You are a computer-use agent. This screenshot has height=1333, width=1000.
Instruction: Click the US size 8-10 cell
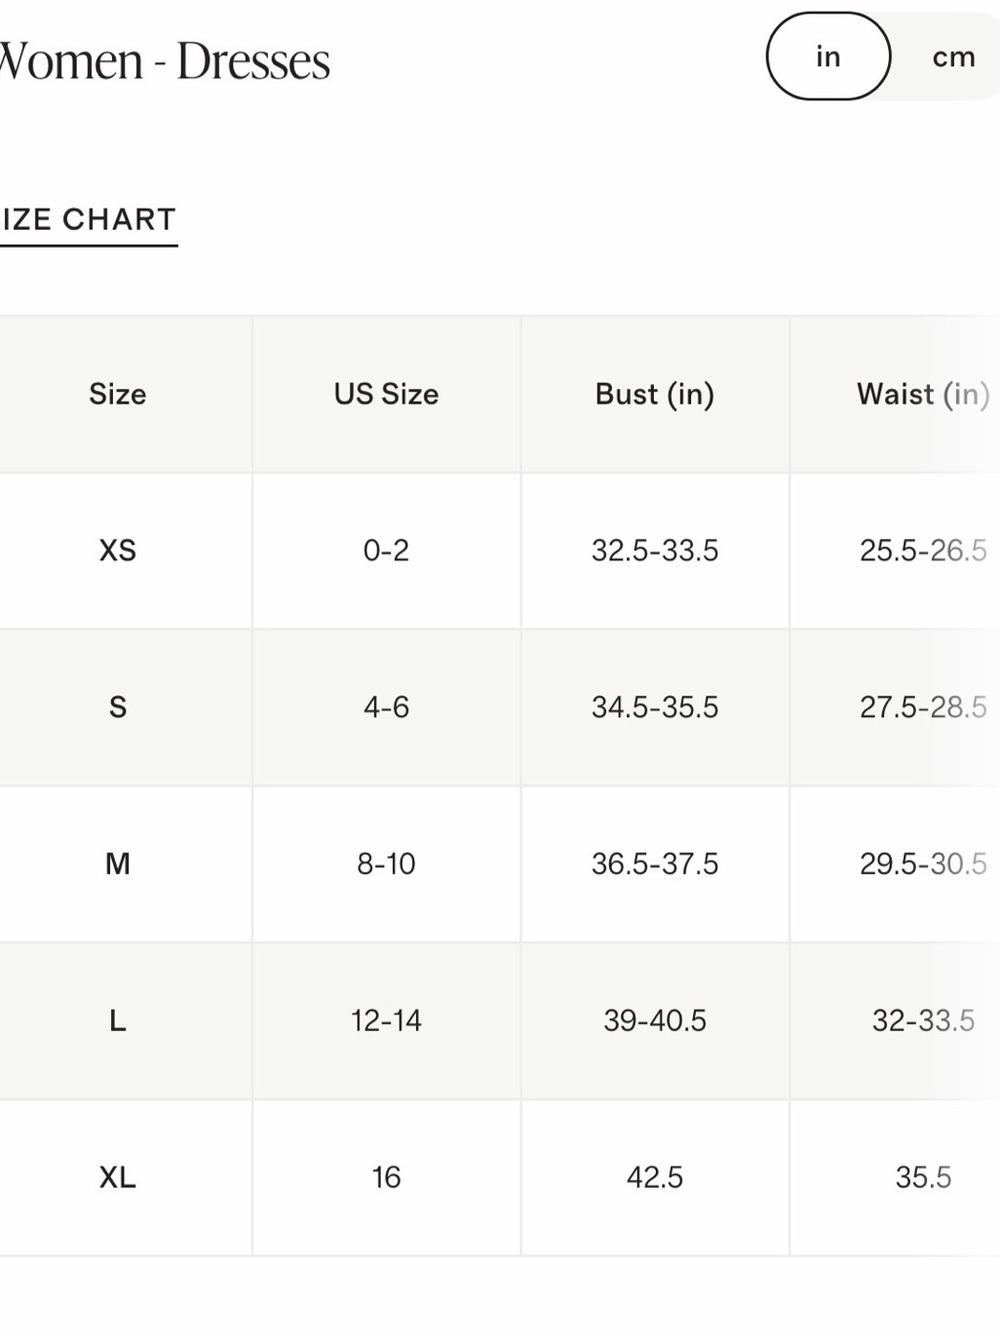point(386,863)
